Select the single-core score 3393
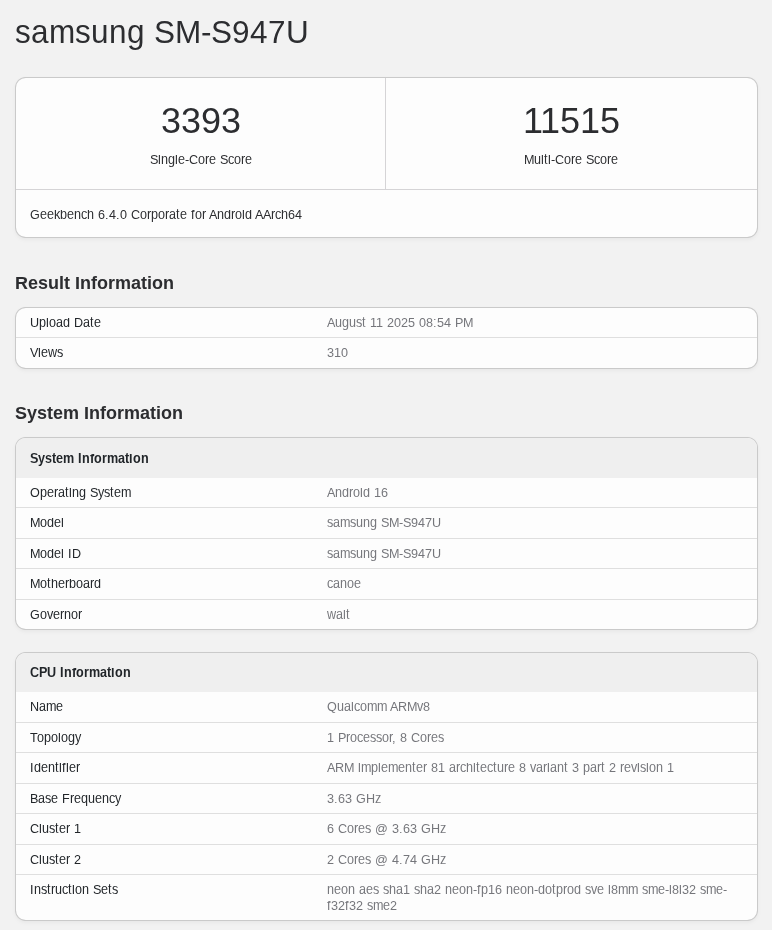The width and height of the screenshot is (772, 930). (x=200, y=120)
